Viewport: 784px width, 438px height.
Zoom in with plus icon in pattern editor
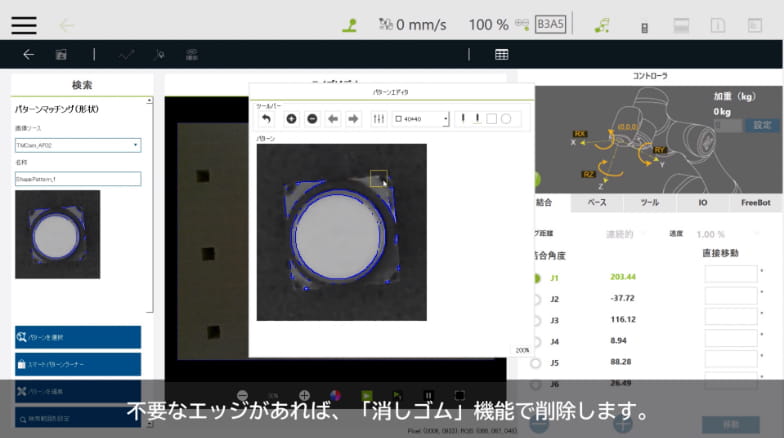pos(291,119)
